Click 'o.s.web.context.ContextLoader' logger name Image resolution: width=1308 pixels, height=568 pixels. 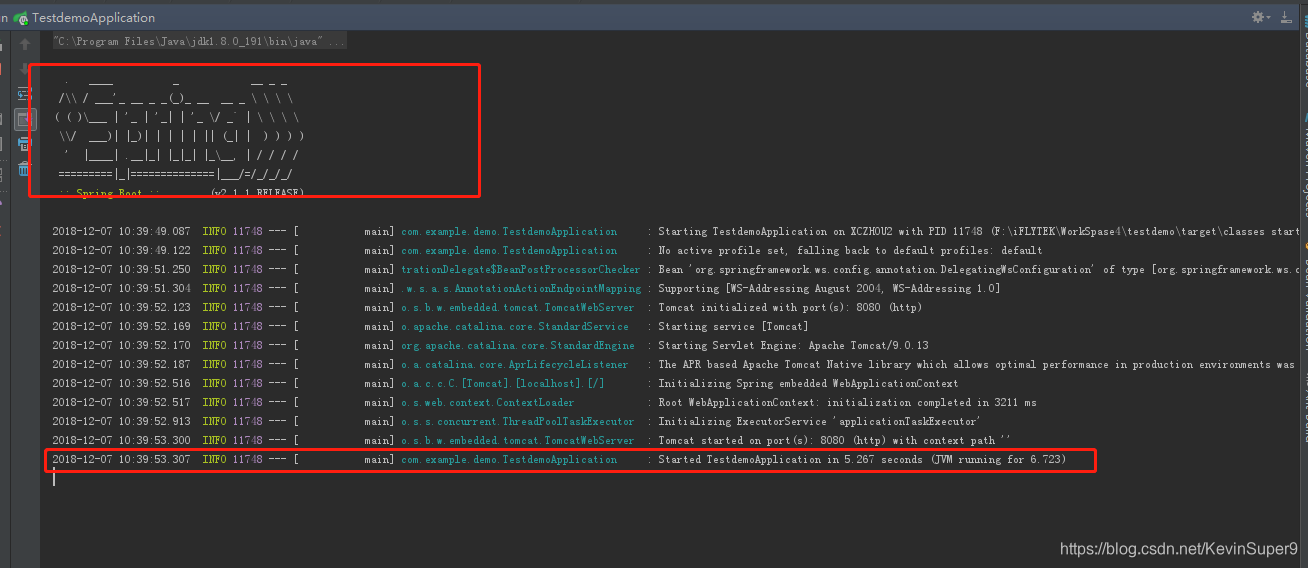[487, 403]
